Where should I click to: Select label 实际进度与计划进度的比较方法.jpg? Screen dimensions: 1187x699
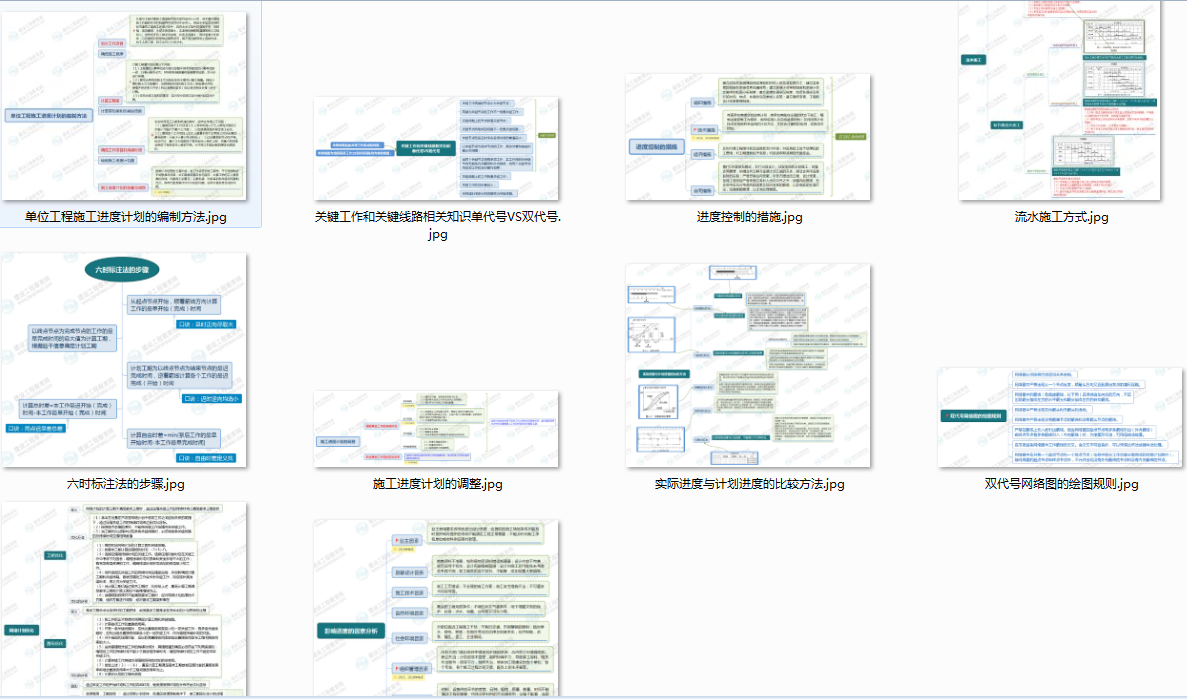749,484
